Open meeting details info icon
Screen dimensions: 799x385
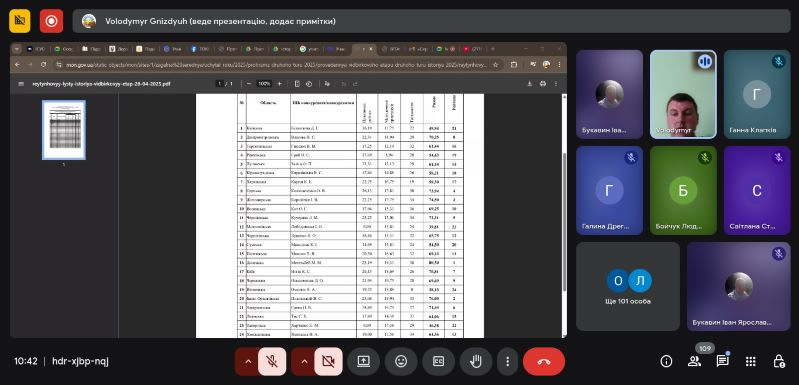pyautogui.click(x=666, y=362)
